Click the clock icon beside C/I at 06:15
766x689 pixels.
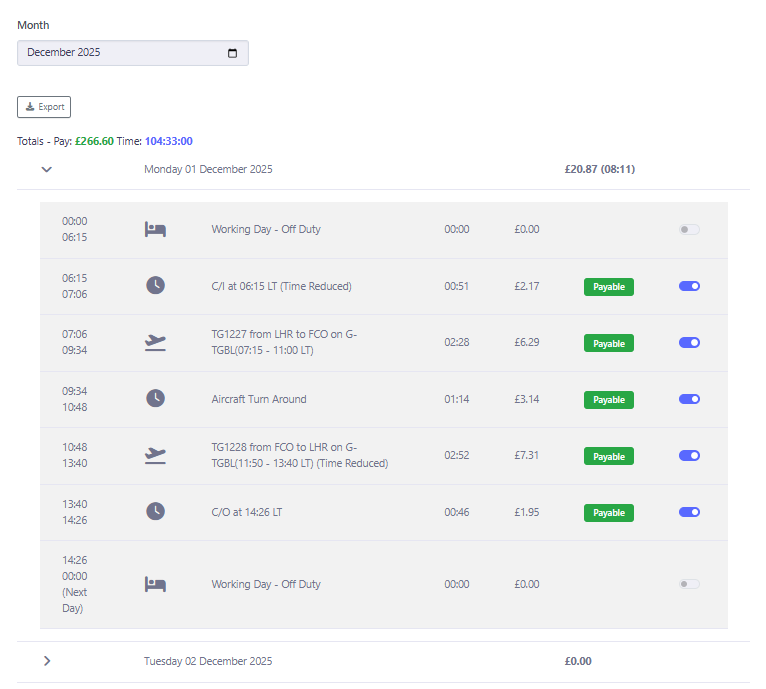[155, 286]
